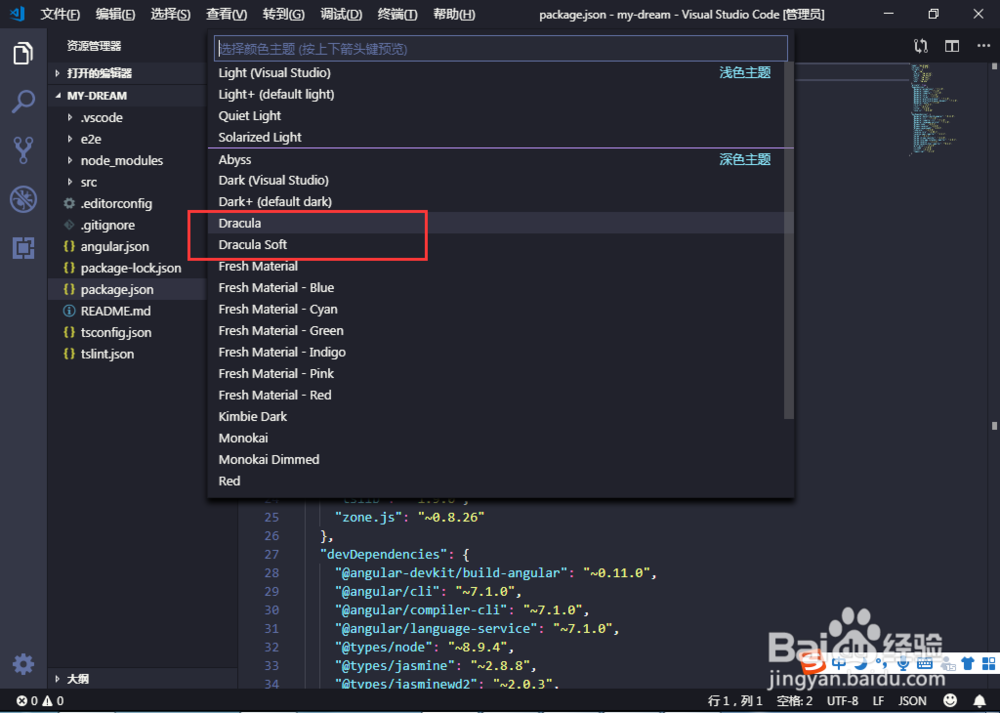Image resolution: width=1000 pixels, height=713 pixels.
Task: Click the split editor icon
Action: click(952, 46)
